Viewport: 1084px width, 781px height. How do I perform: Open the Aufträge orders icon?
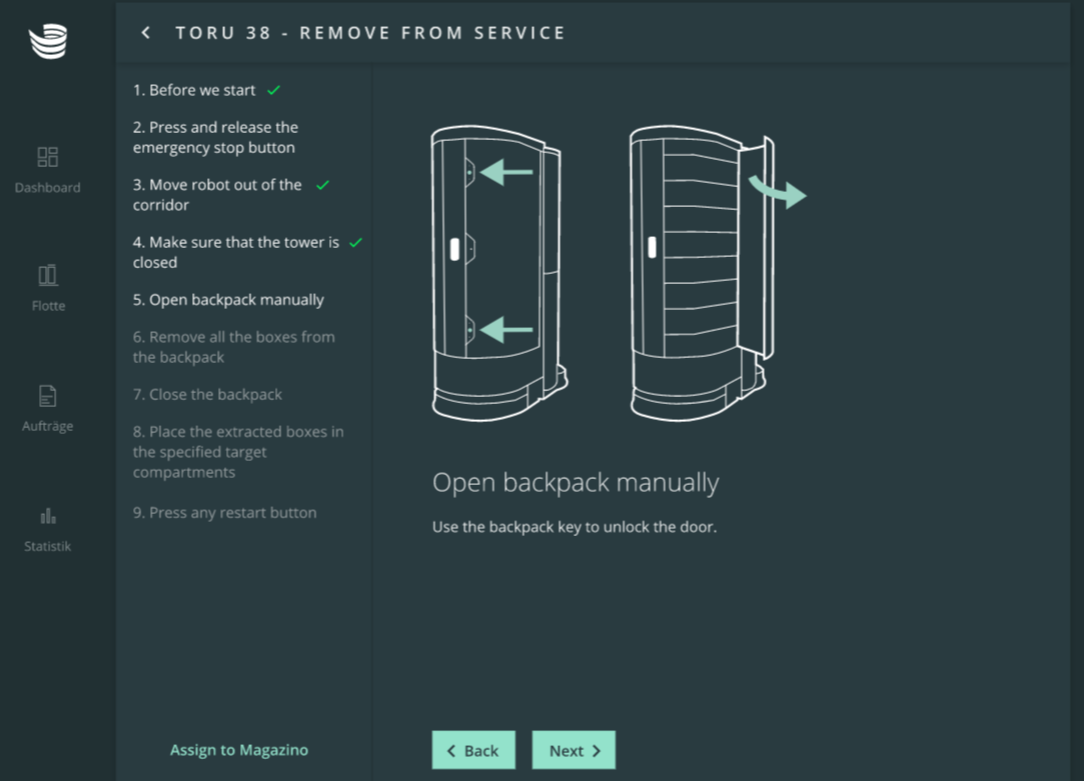point(48,396)
